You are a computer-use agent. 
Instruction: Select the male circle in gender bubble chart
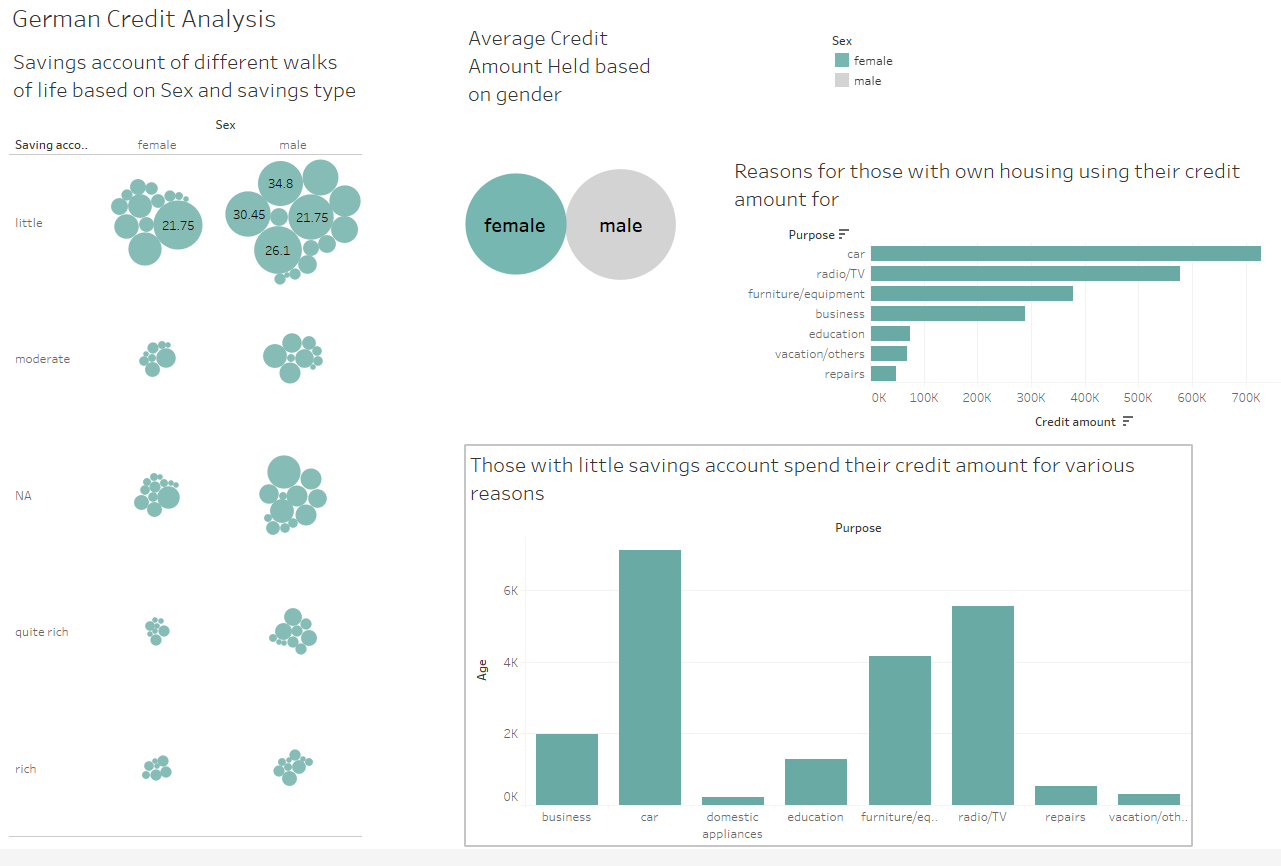[621, 224]
